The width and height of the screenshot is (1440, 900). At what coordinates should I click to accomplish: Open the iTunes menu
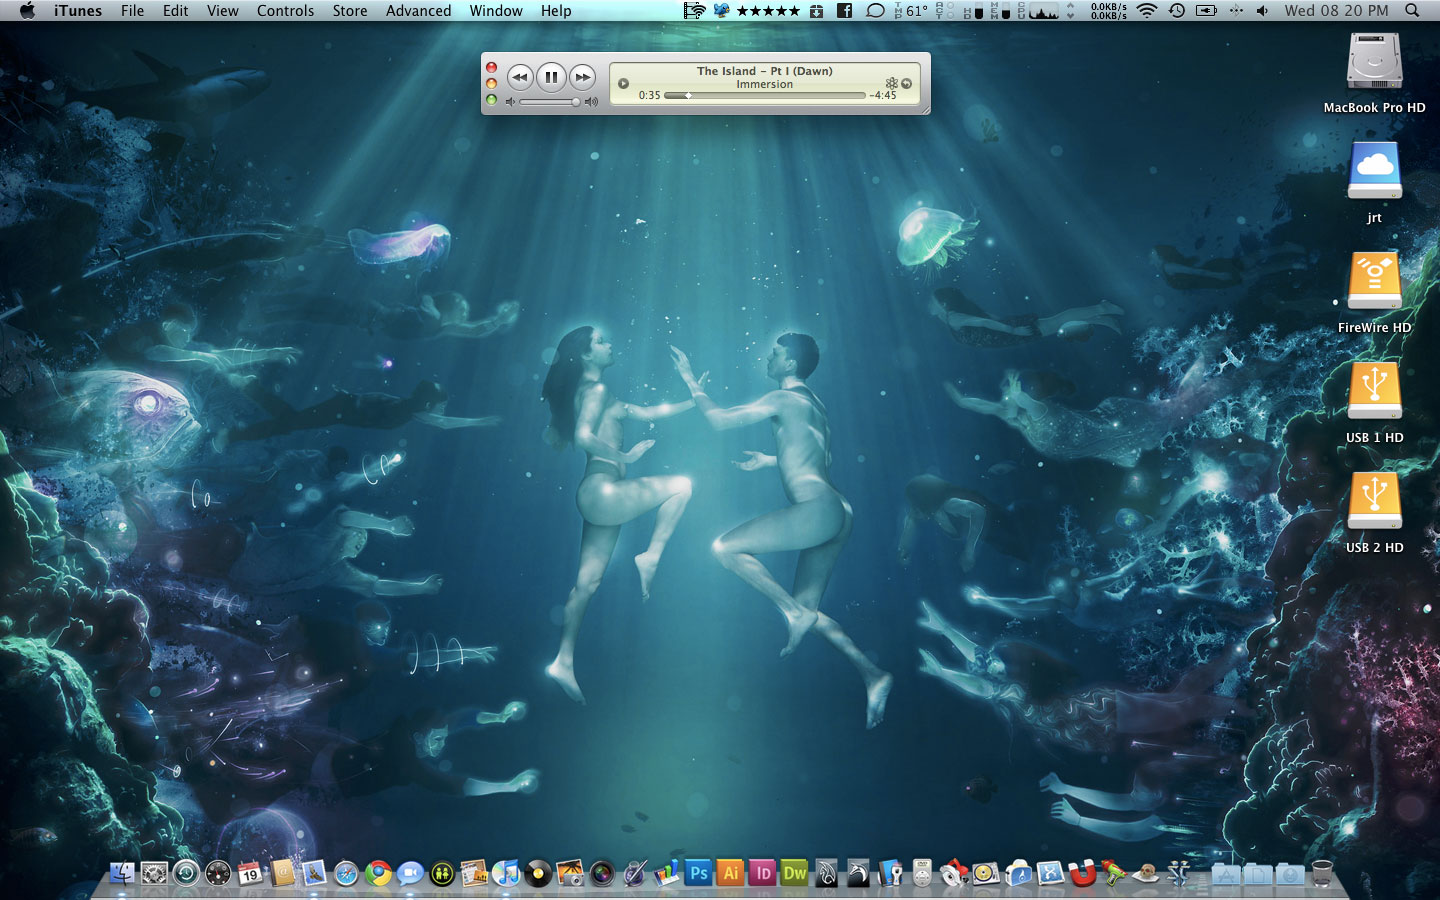tap(78, 11)
